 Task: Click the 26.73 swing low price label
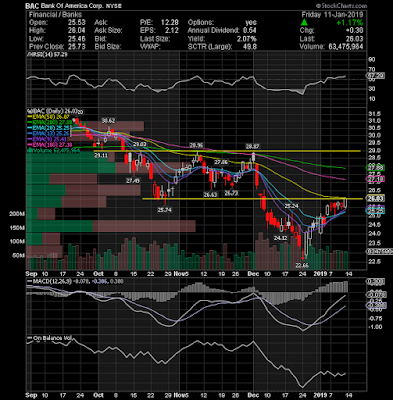(x=231, y=193)
